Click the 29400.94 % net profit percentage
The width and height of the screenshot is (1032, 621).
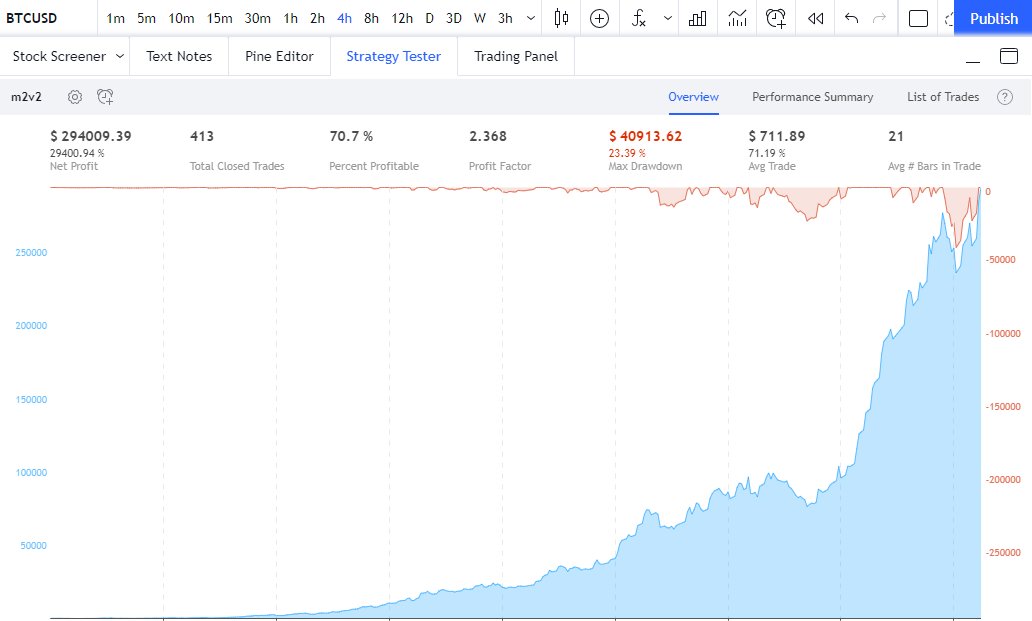coord(77,153)
